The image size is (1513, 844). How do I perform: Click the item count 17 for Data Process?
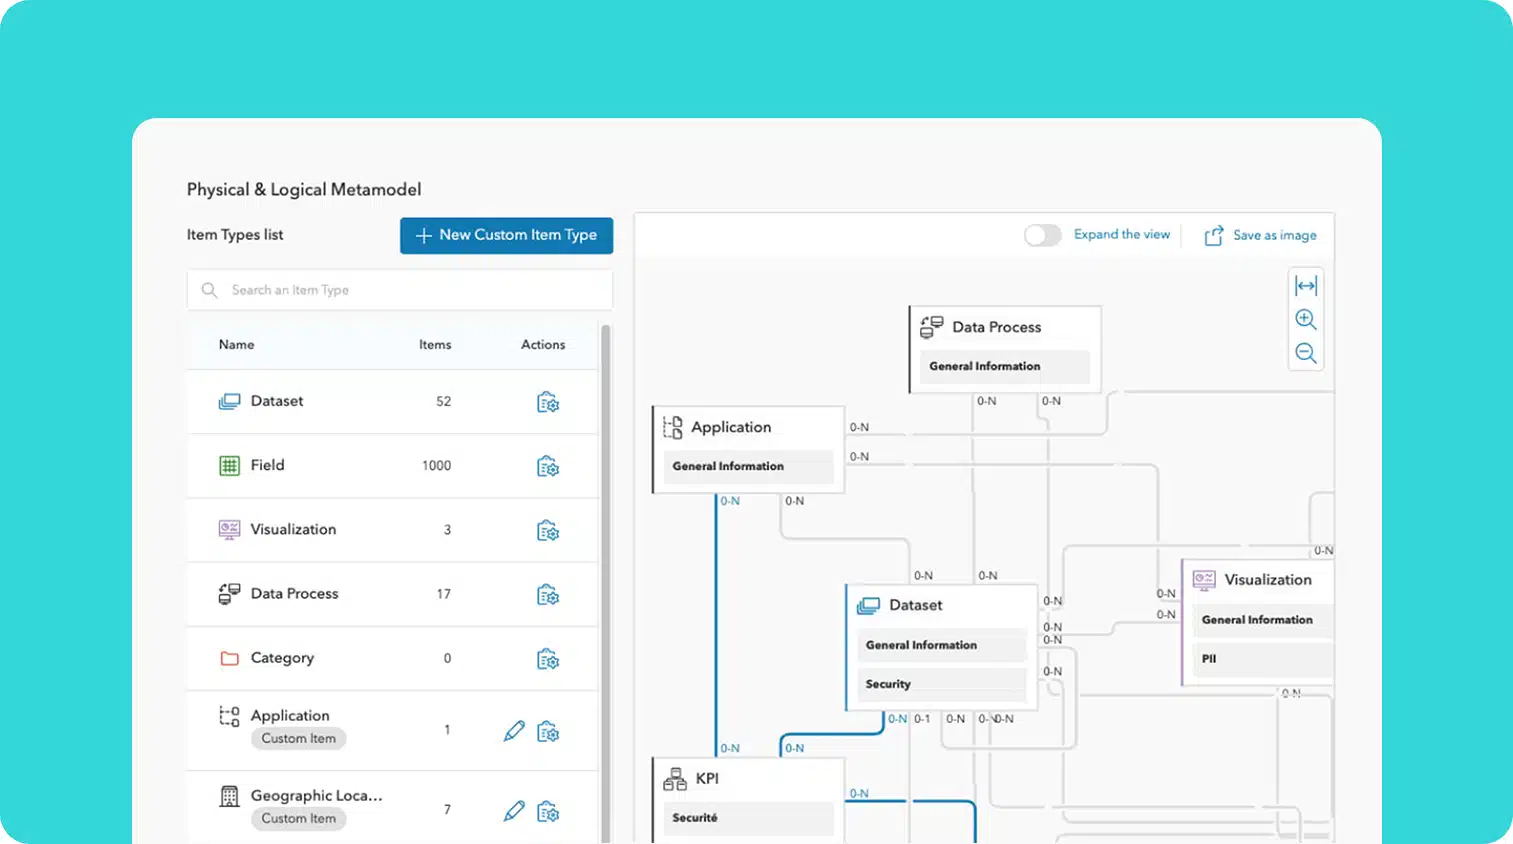tap(443, 594)
